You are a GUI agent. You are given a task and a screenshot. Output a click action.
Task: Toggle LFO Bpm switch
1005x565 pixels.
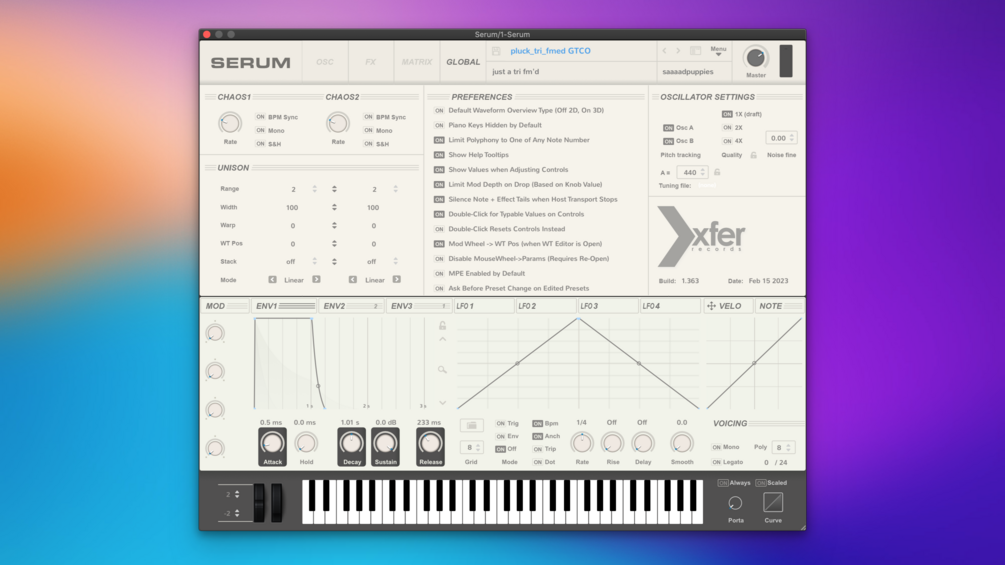coord(537,423)
